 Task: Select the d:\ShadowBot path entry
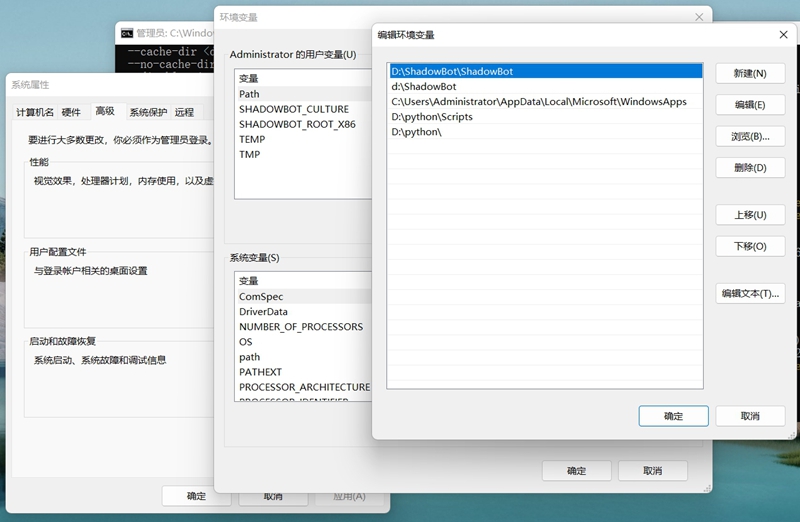tap(545, 86)
